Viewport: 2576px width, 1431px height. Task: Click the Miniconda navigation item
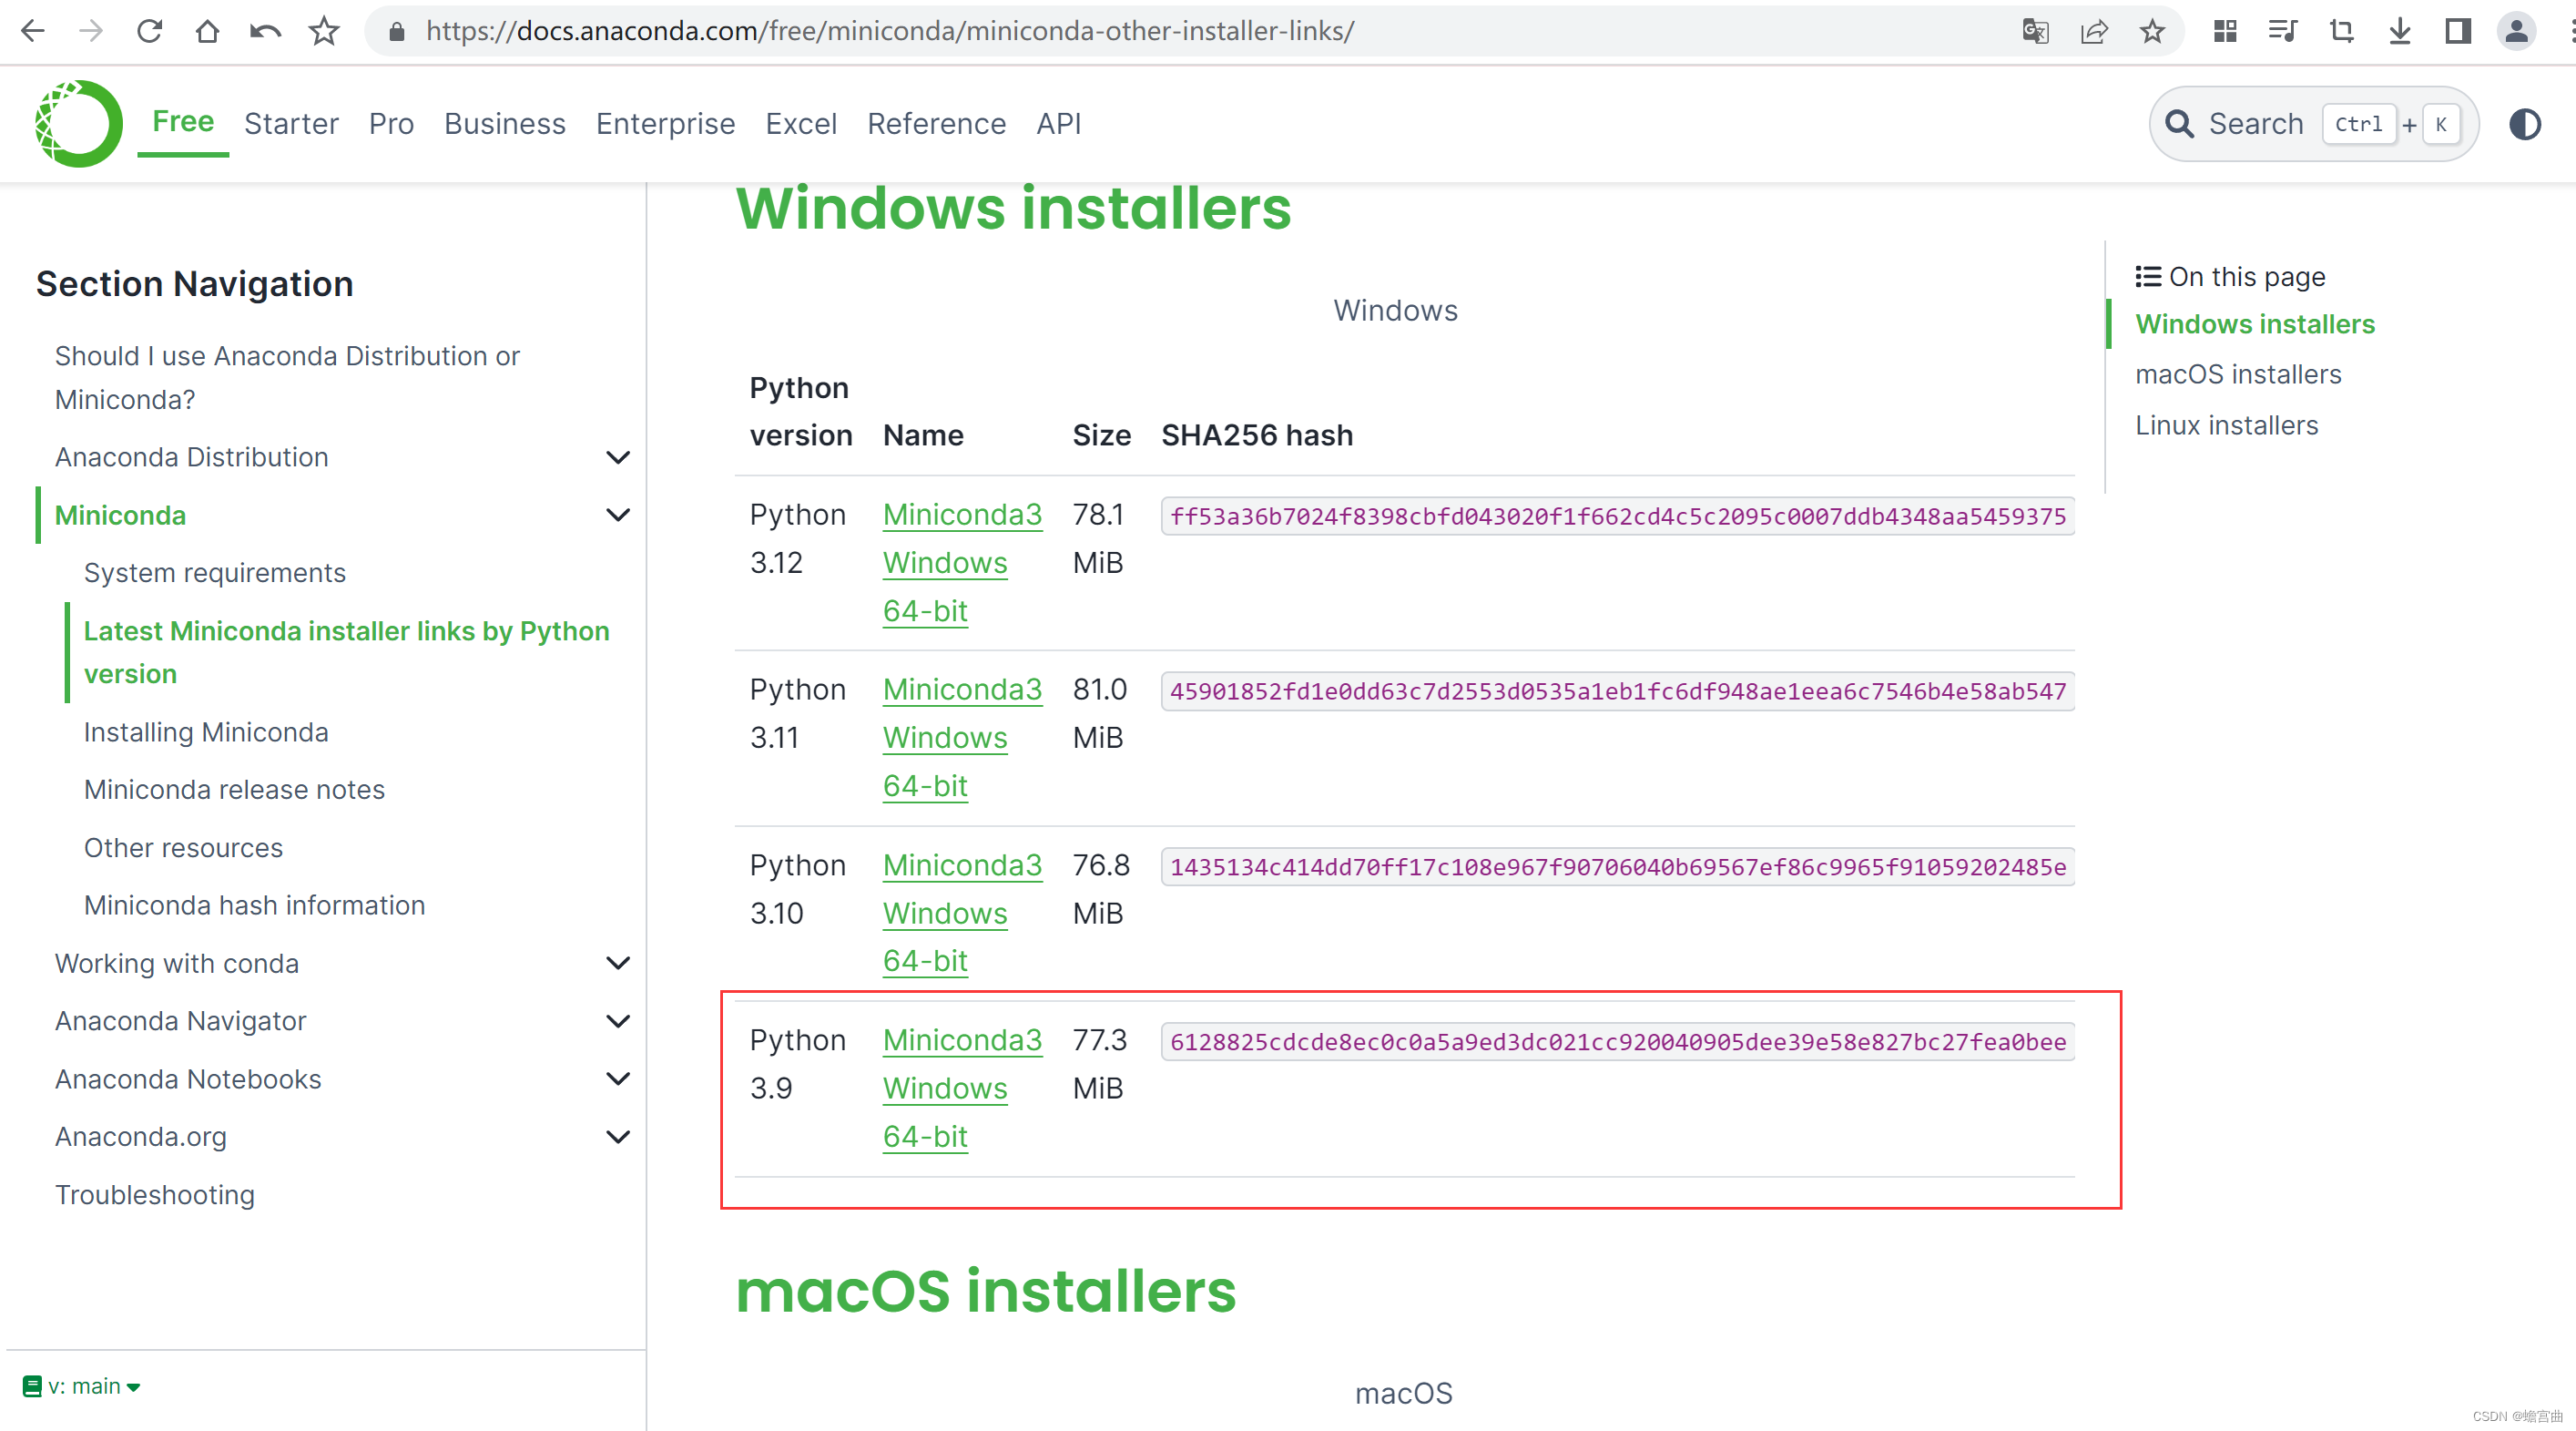(x=120, y=515)
